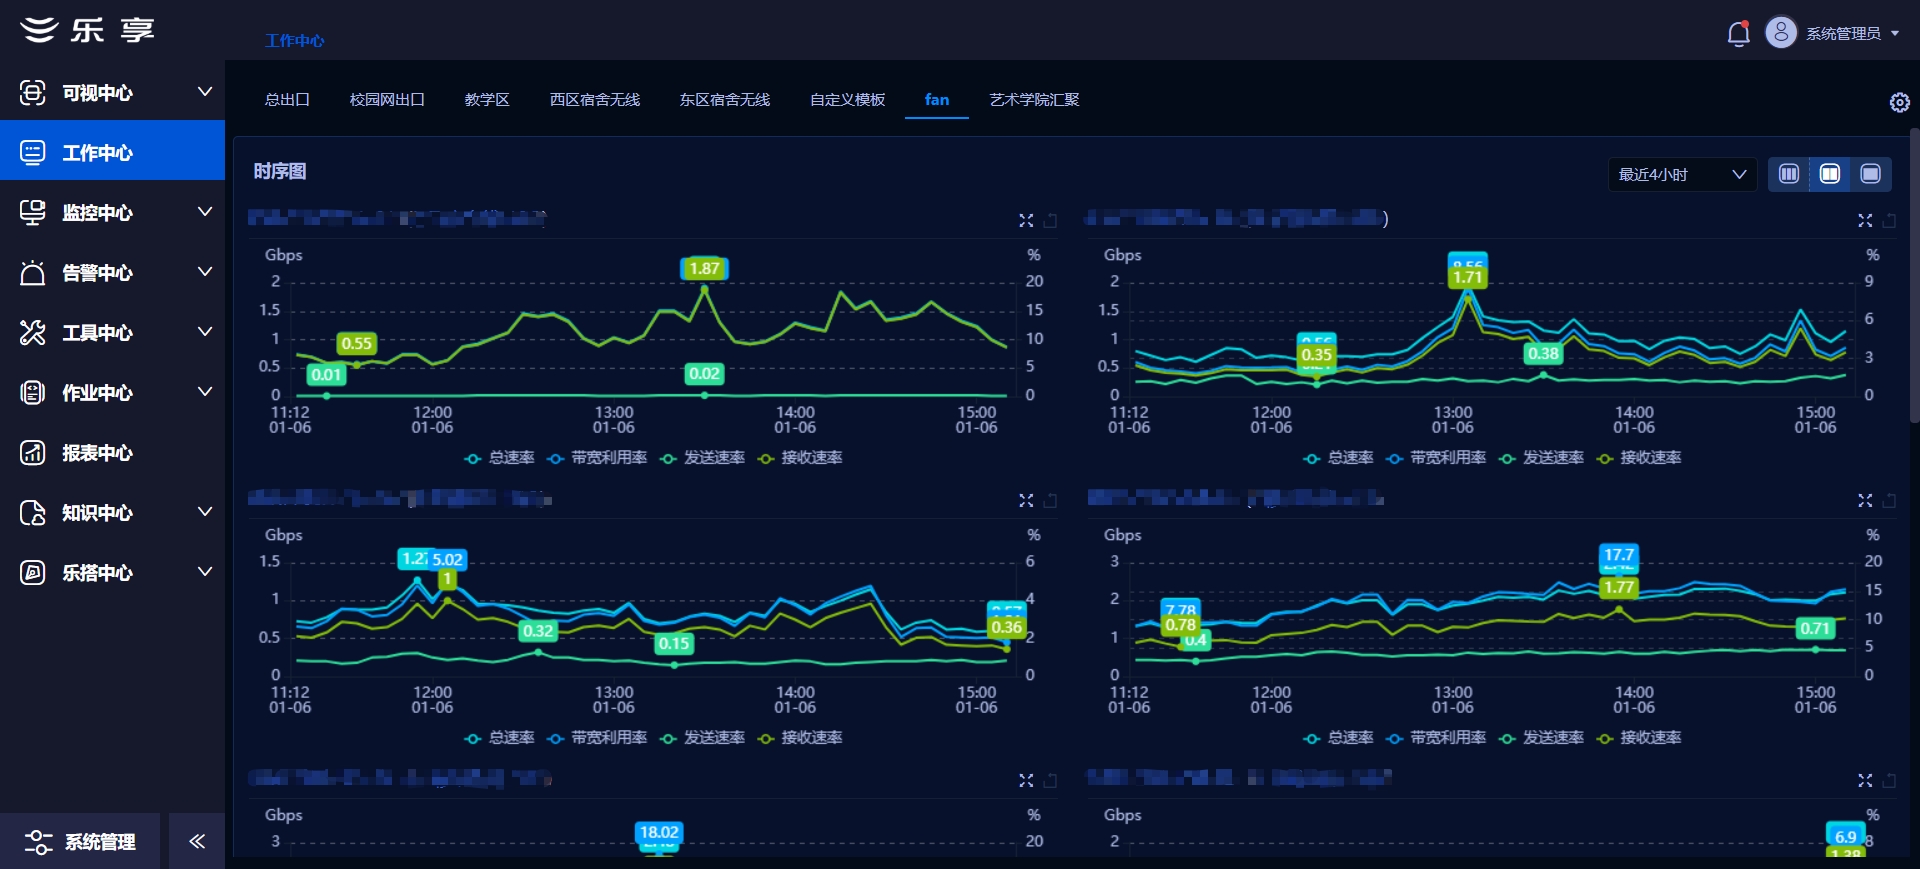Open the notification bell in the header
1920x869 pixels.
point(1738,34)
